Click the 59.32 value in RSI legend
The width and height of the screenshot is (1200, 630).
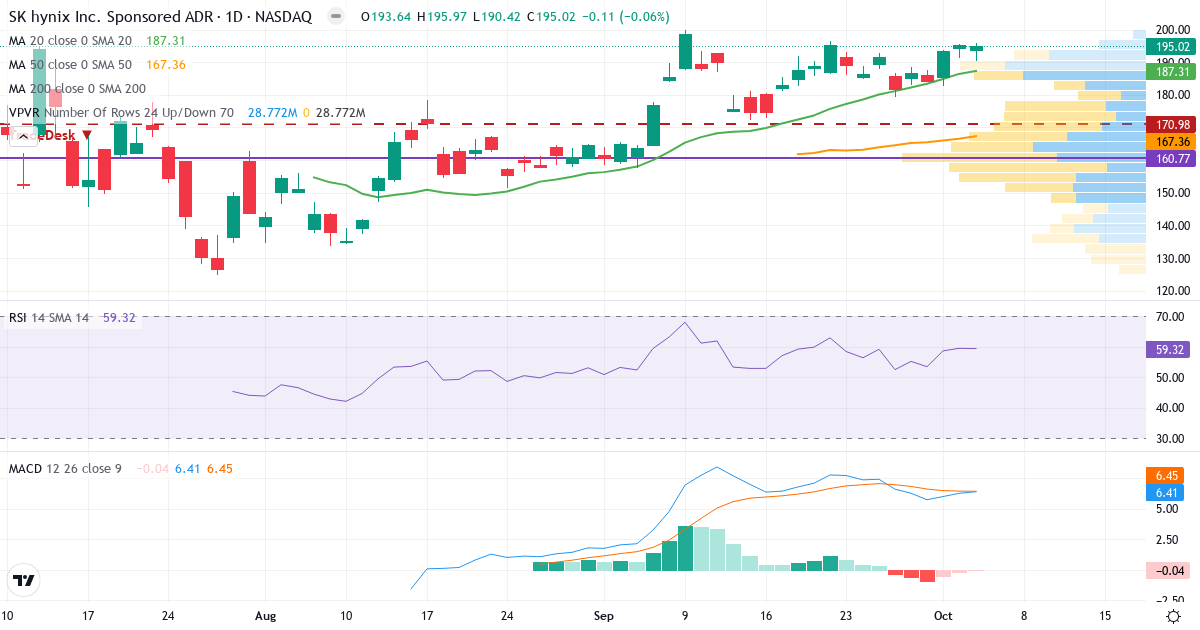point(119,317)
